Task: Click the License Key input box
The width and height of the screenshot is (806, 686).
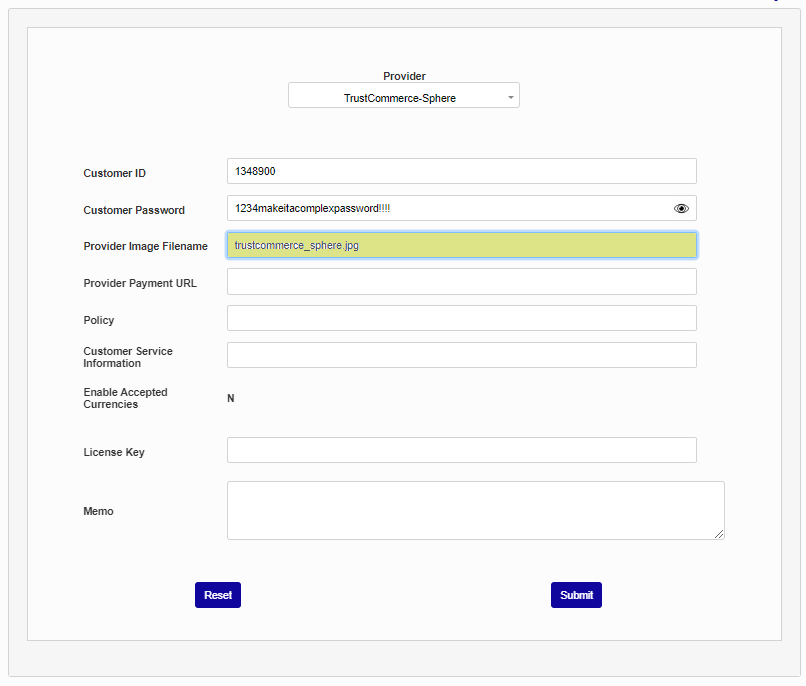Action: [461, 450]
